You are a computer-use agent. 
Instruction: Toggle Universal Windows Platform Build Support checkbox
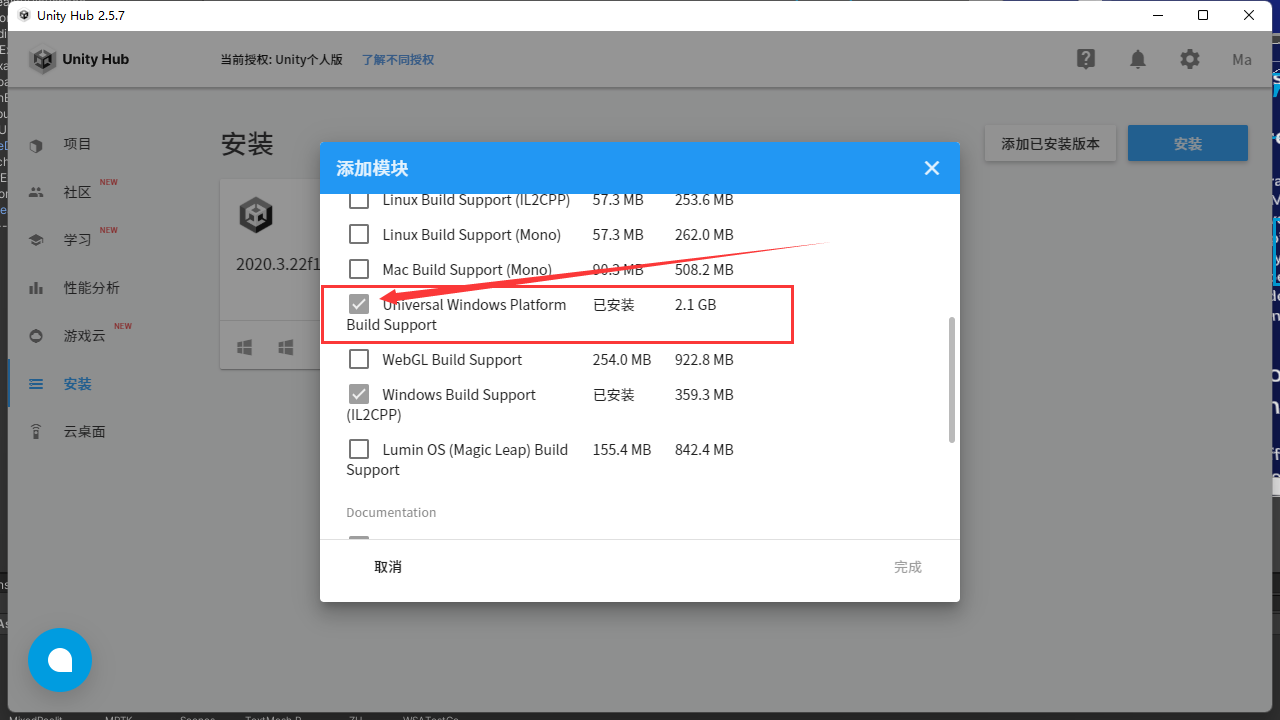[x=359, y=304]
